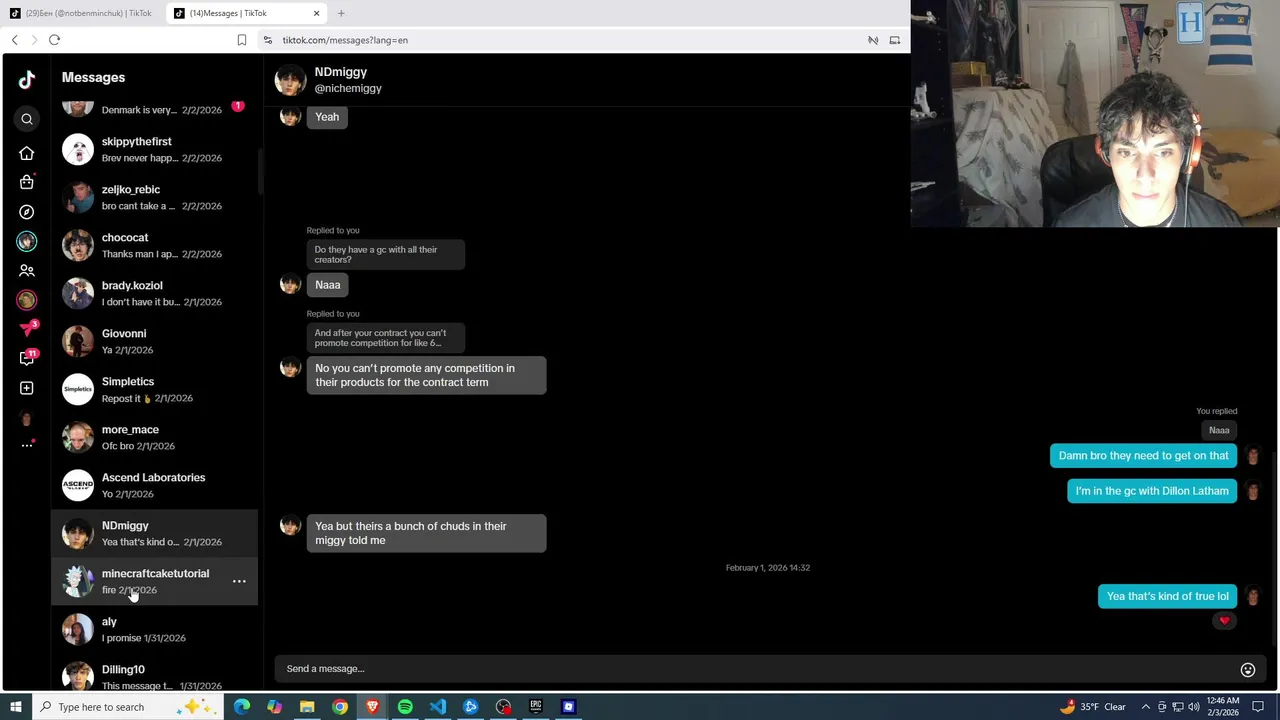1280x720 pixels.
Task: Click the Windows Start button
Action: [x=15, y=707]
